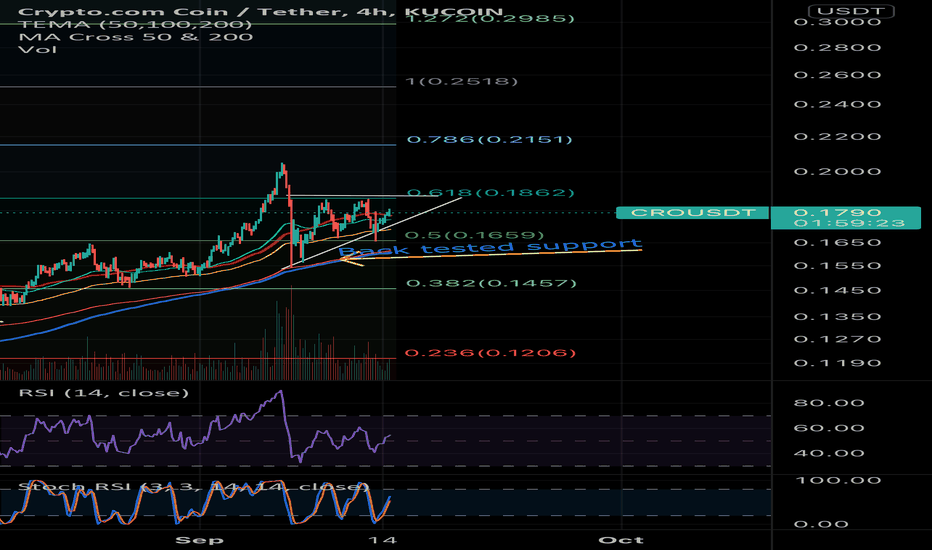Select the 0.382(0.1457) Fibonacci label
Viewport: 932px width, 550px height.
point(491,283)
